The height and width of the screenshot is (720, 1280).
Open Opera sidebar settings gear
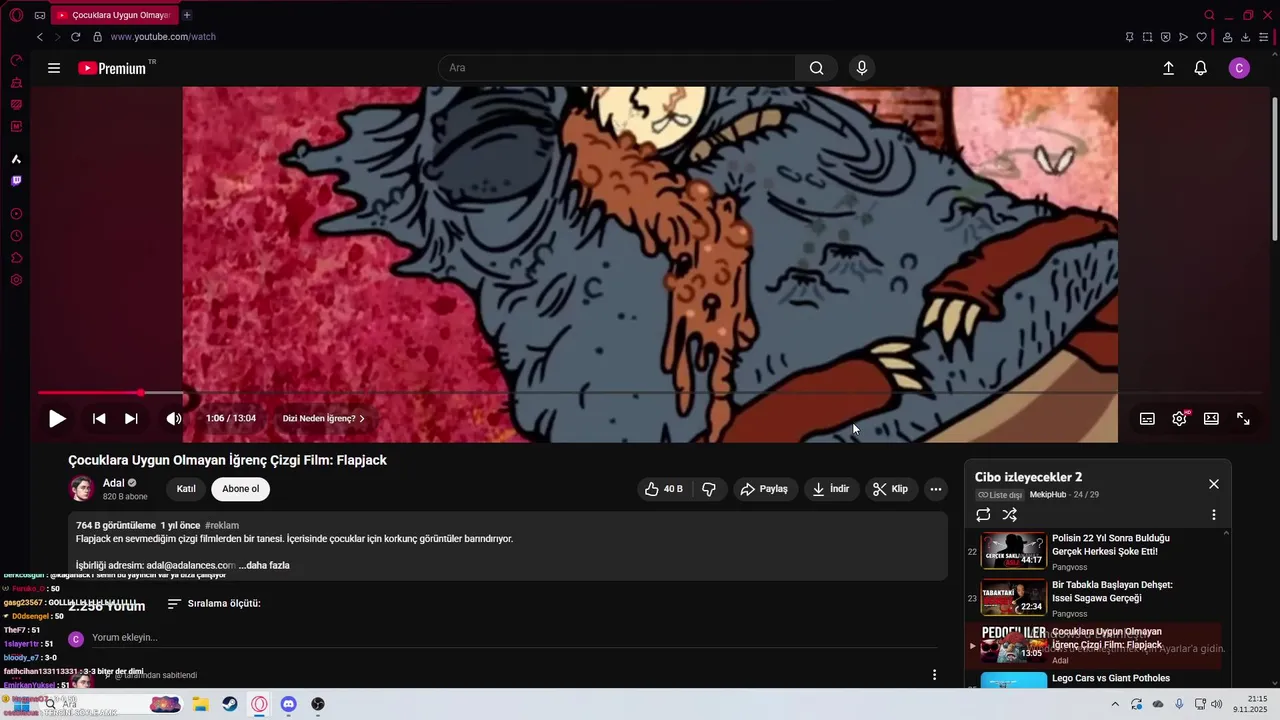point(16,280)
